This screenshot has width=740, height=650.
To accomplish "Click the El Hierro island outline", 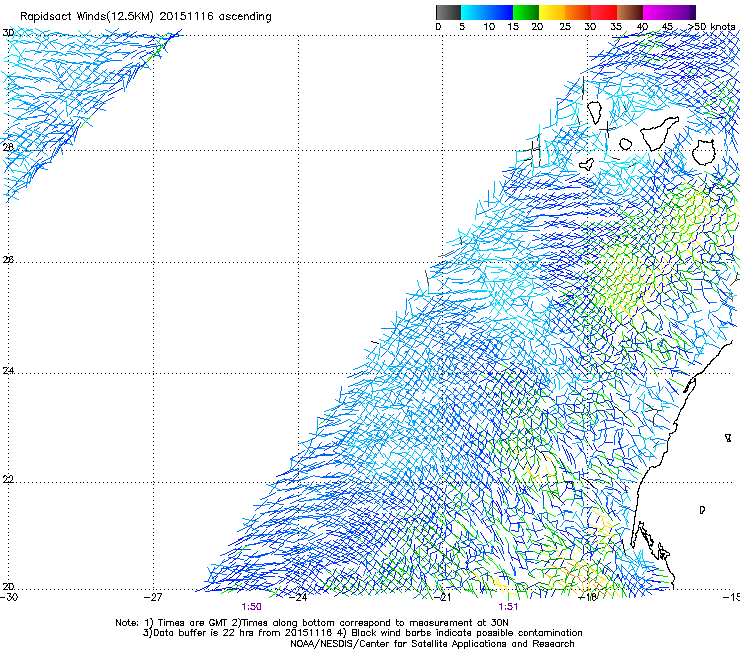I will pos(586,164).
